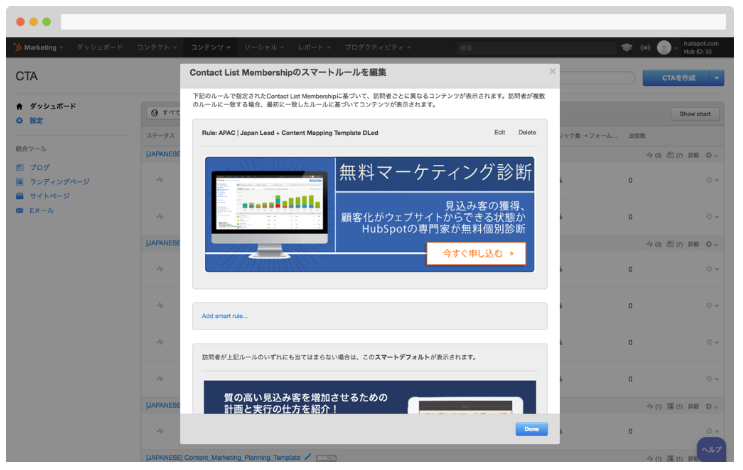Open the ヘルプ help bubble
The width and height of the screenshot is (743, 470).
pyautogui.click(x=711, y=449)
